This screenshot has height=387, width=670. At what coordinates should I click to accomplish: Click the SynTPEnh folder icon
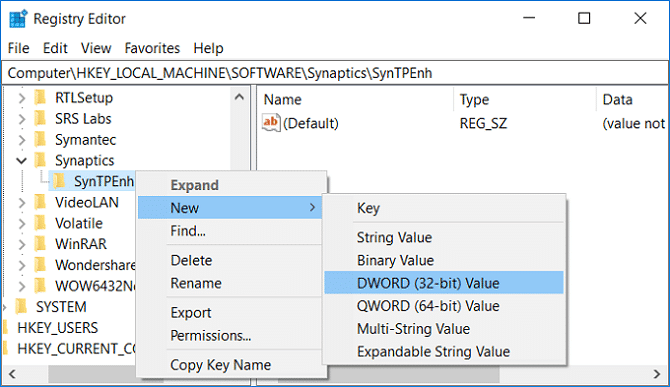(x=59, y=181)
